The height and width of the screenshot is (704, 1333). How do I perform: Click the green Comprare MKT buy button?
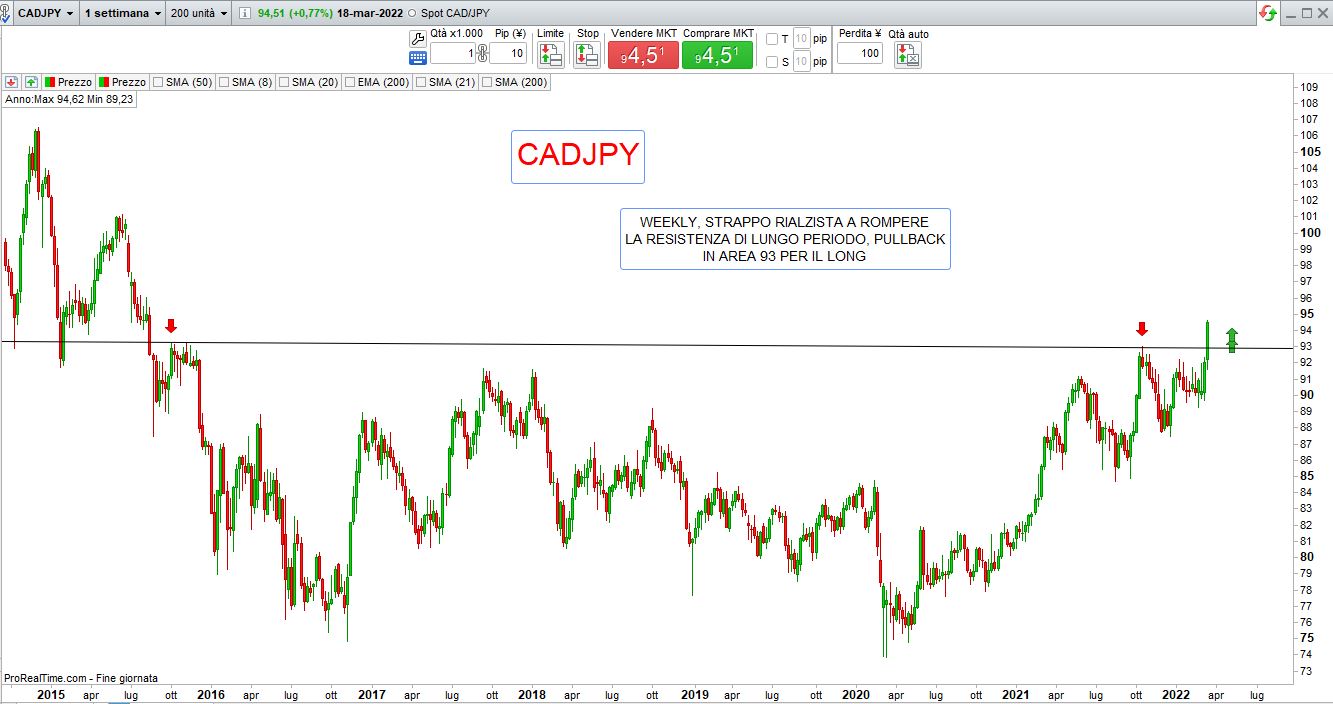(x=717, y=56)
